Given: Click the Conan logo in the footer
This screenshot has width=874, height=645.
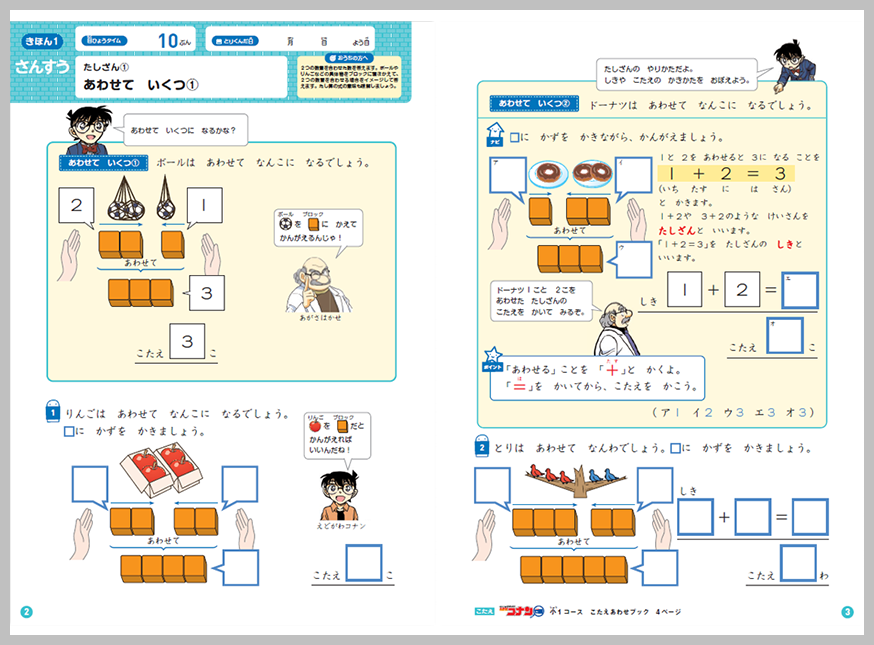Looking at the screenshot, I should [522, 611].
